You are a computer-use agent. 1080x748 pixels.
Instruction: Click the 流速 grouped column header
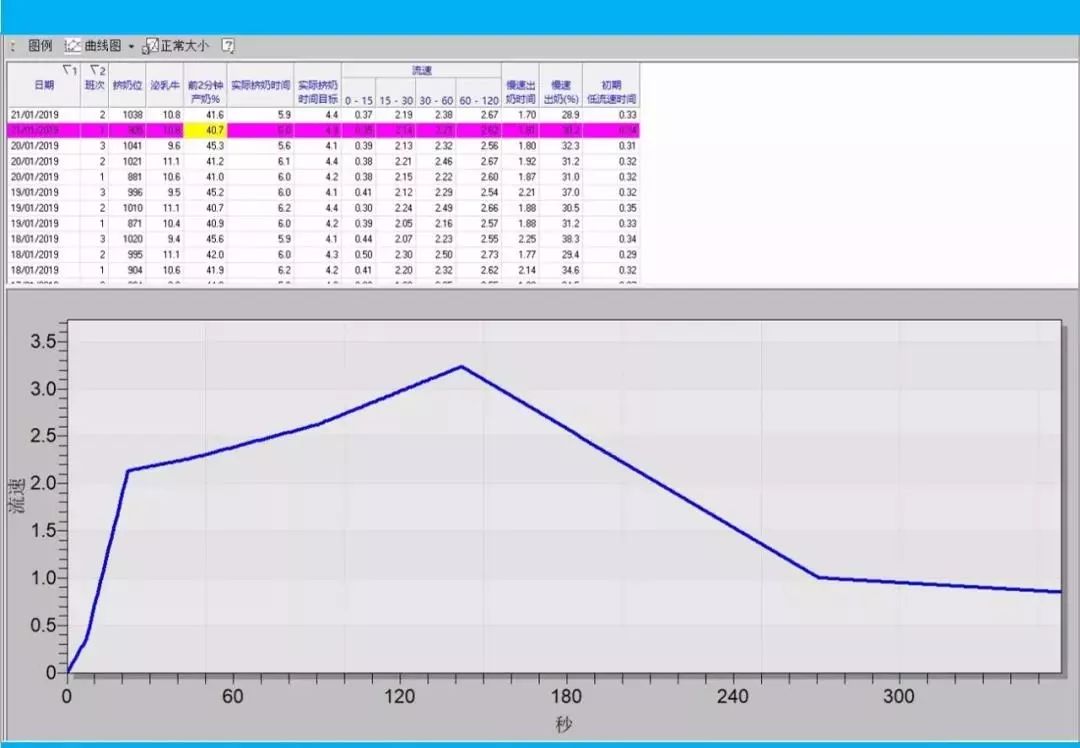(x=421, y=71)
